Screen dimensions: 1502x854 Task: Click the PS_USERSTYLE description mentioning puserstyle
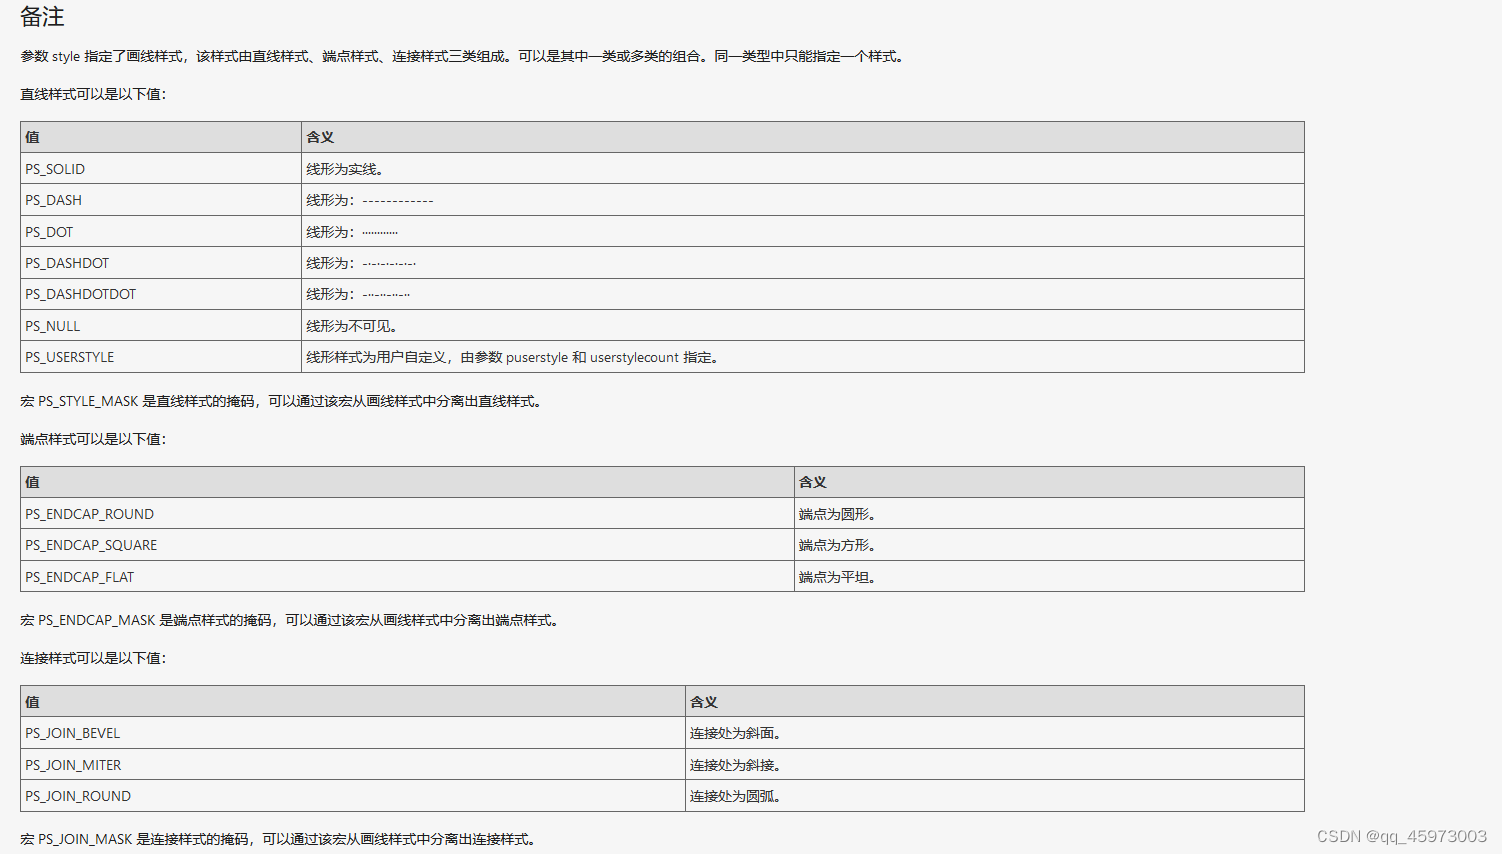coord(513,357)
